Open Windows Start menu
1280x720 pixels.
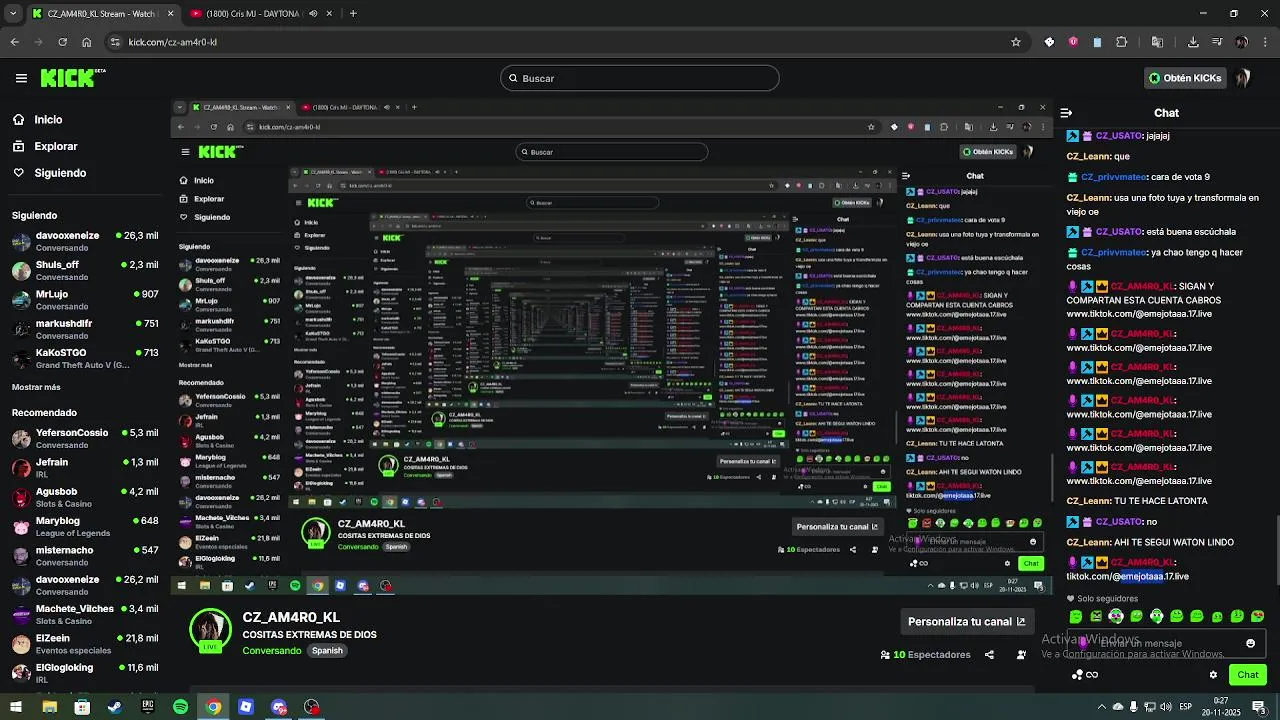click(x=16, y=707)
